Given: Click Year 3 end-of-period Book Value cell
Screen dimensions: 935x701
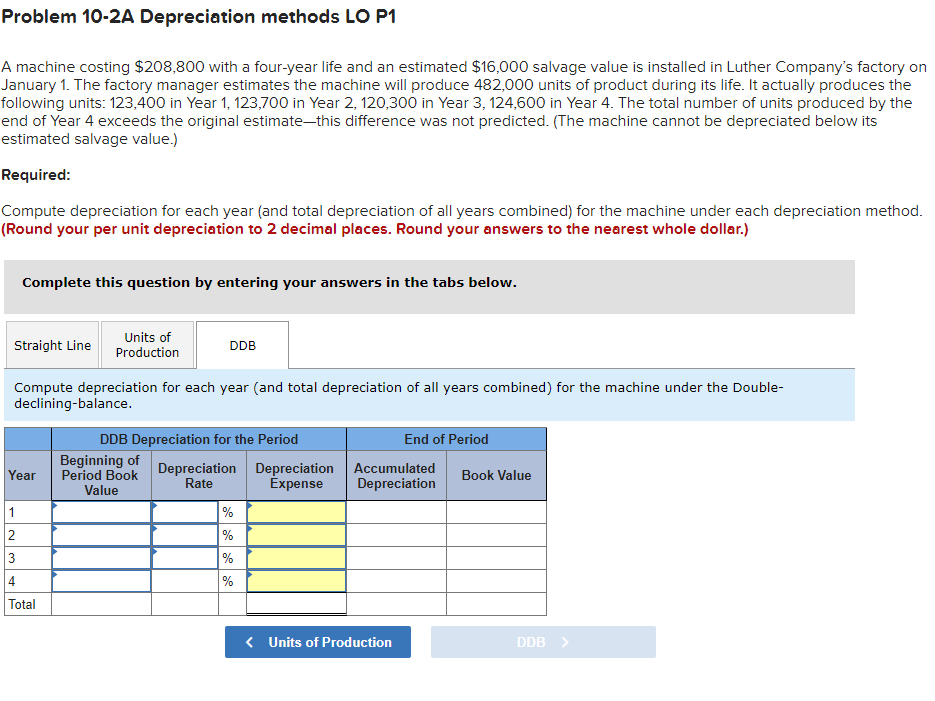Looking at the screenshot, I should coord(496,558).
